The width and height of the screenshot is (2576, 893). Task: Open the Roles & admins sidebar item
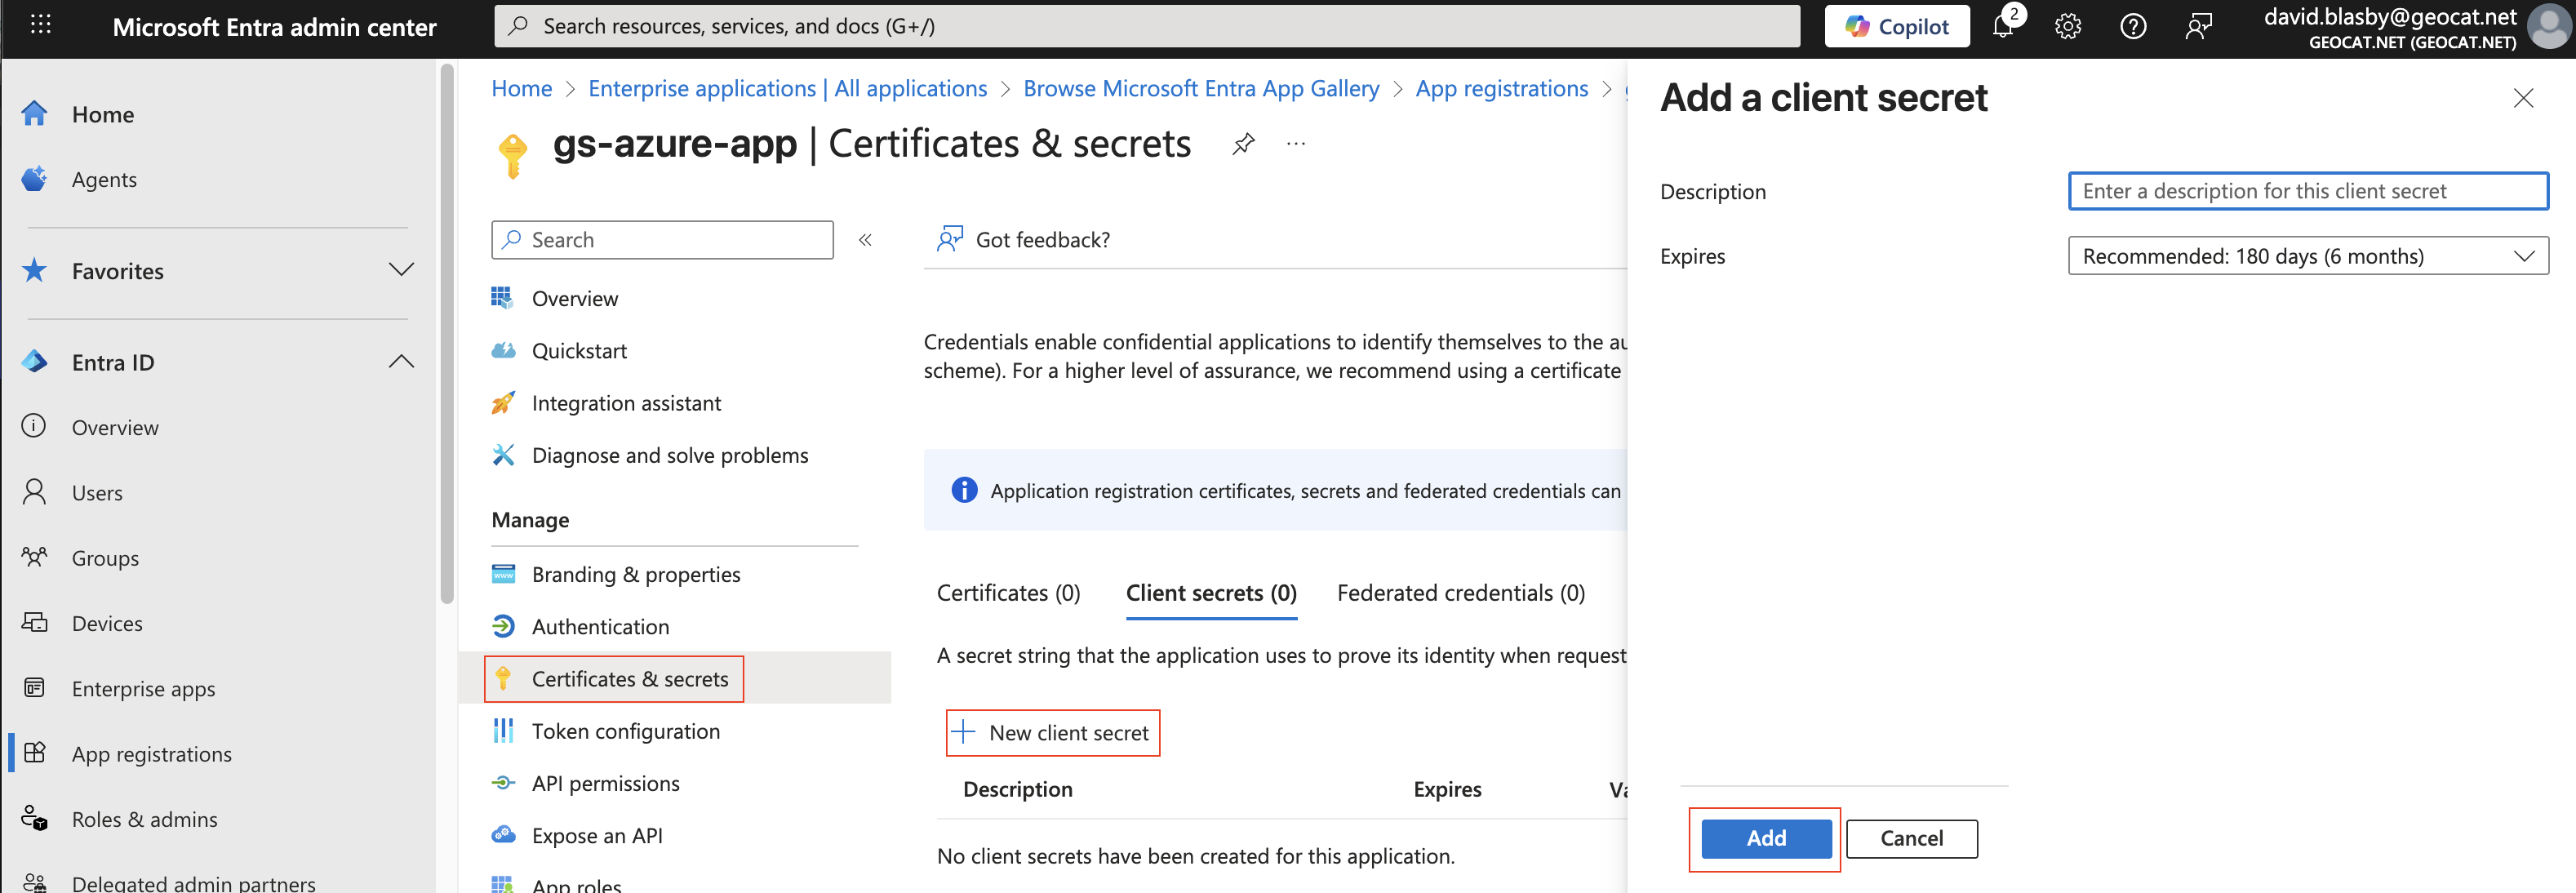point(144,819)
